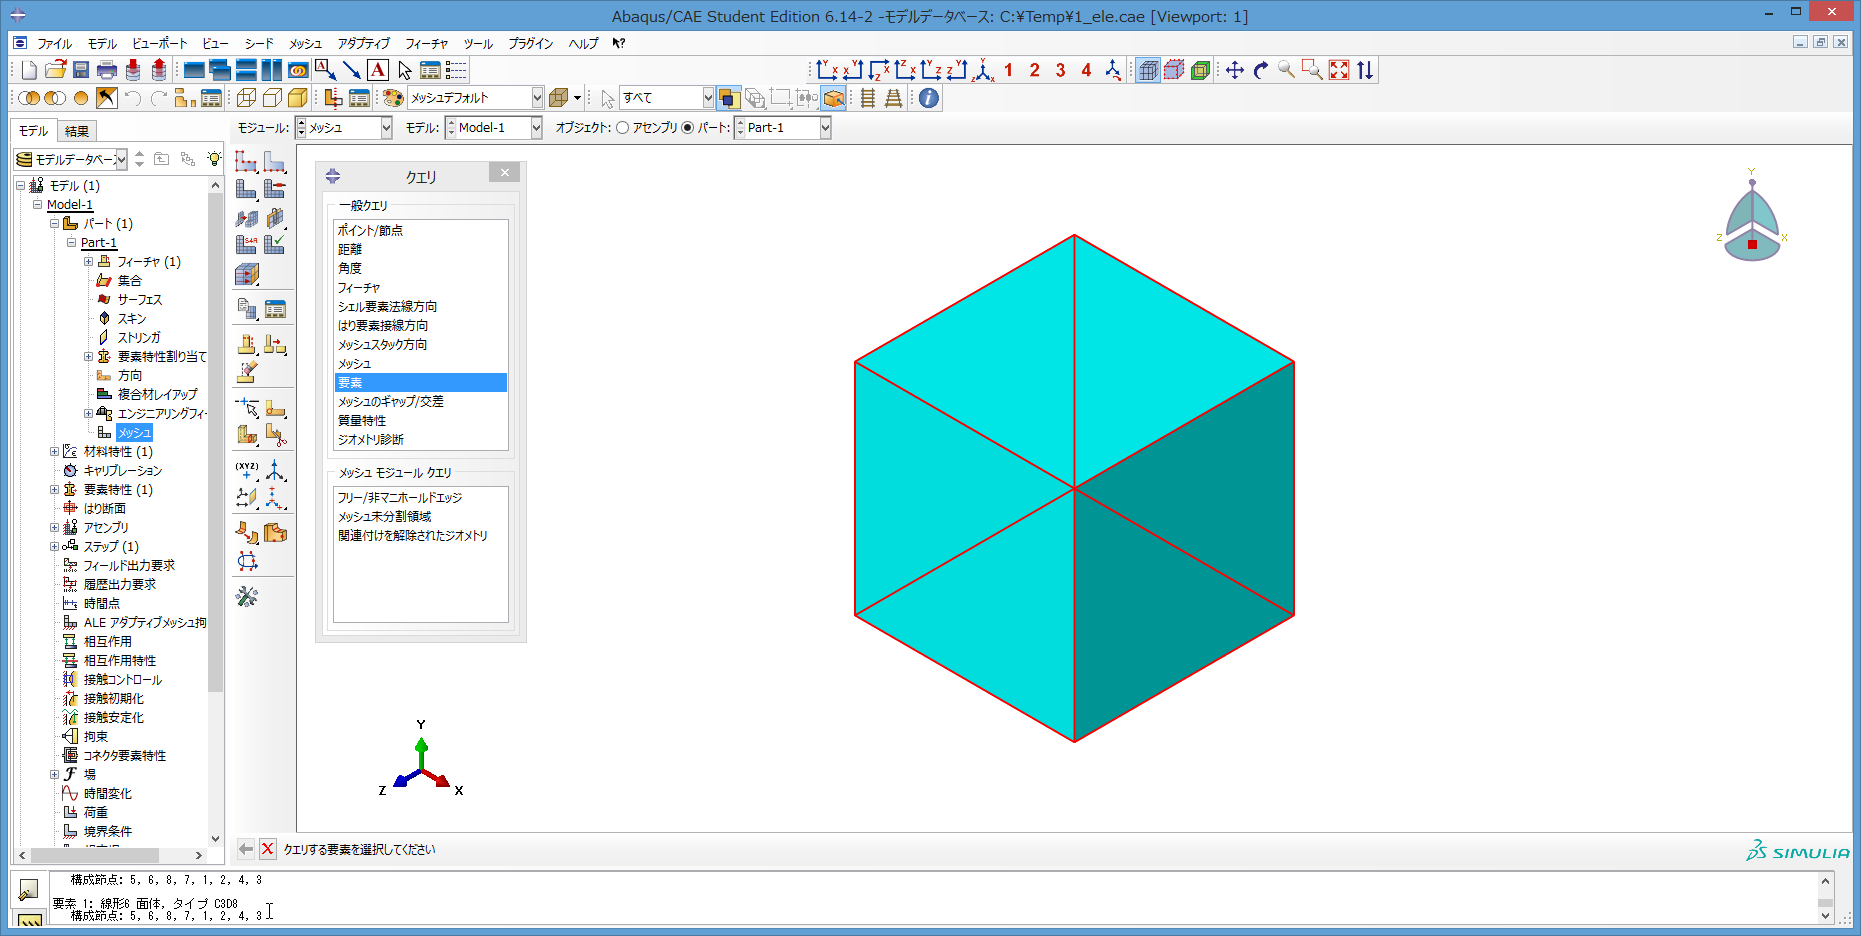The image size is (1861, 936).
Task: Select the アセンブリ object radio button
Action: click(623, 128)
